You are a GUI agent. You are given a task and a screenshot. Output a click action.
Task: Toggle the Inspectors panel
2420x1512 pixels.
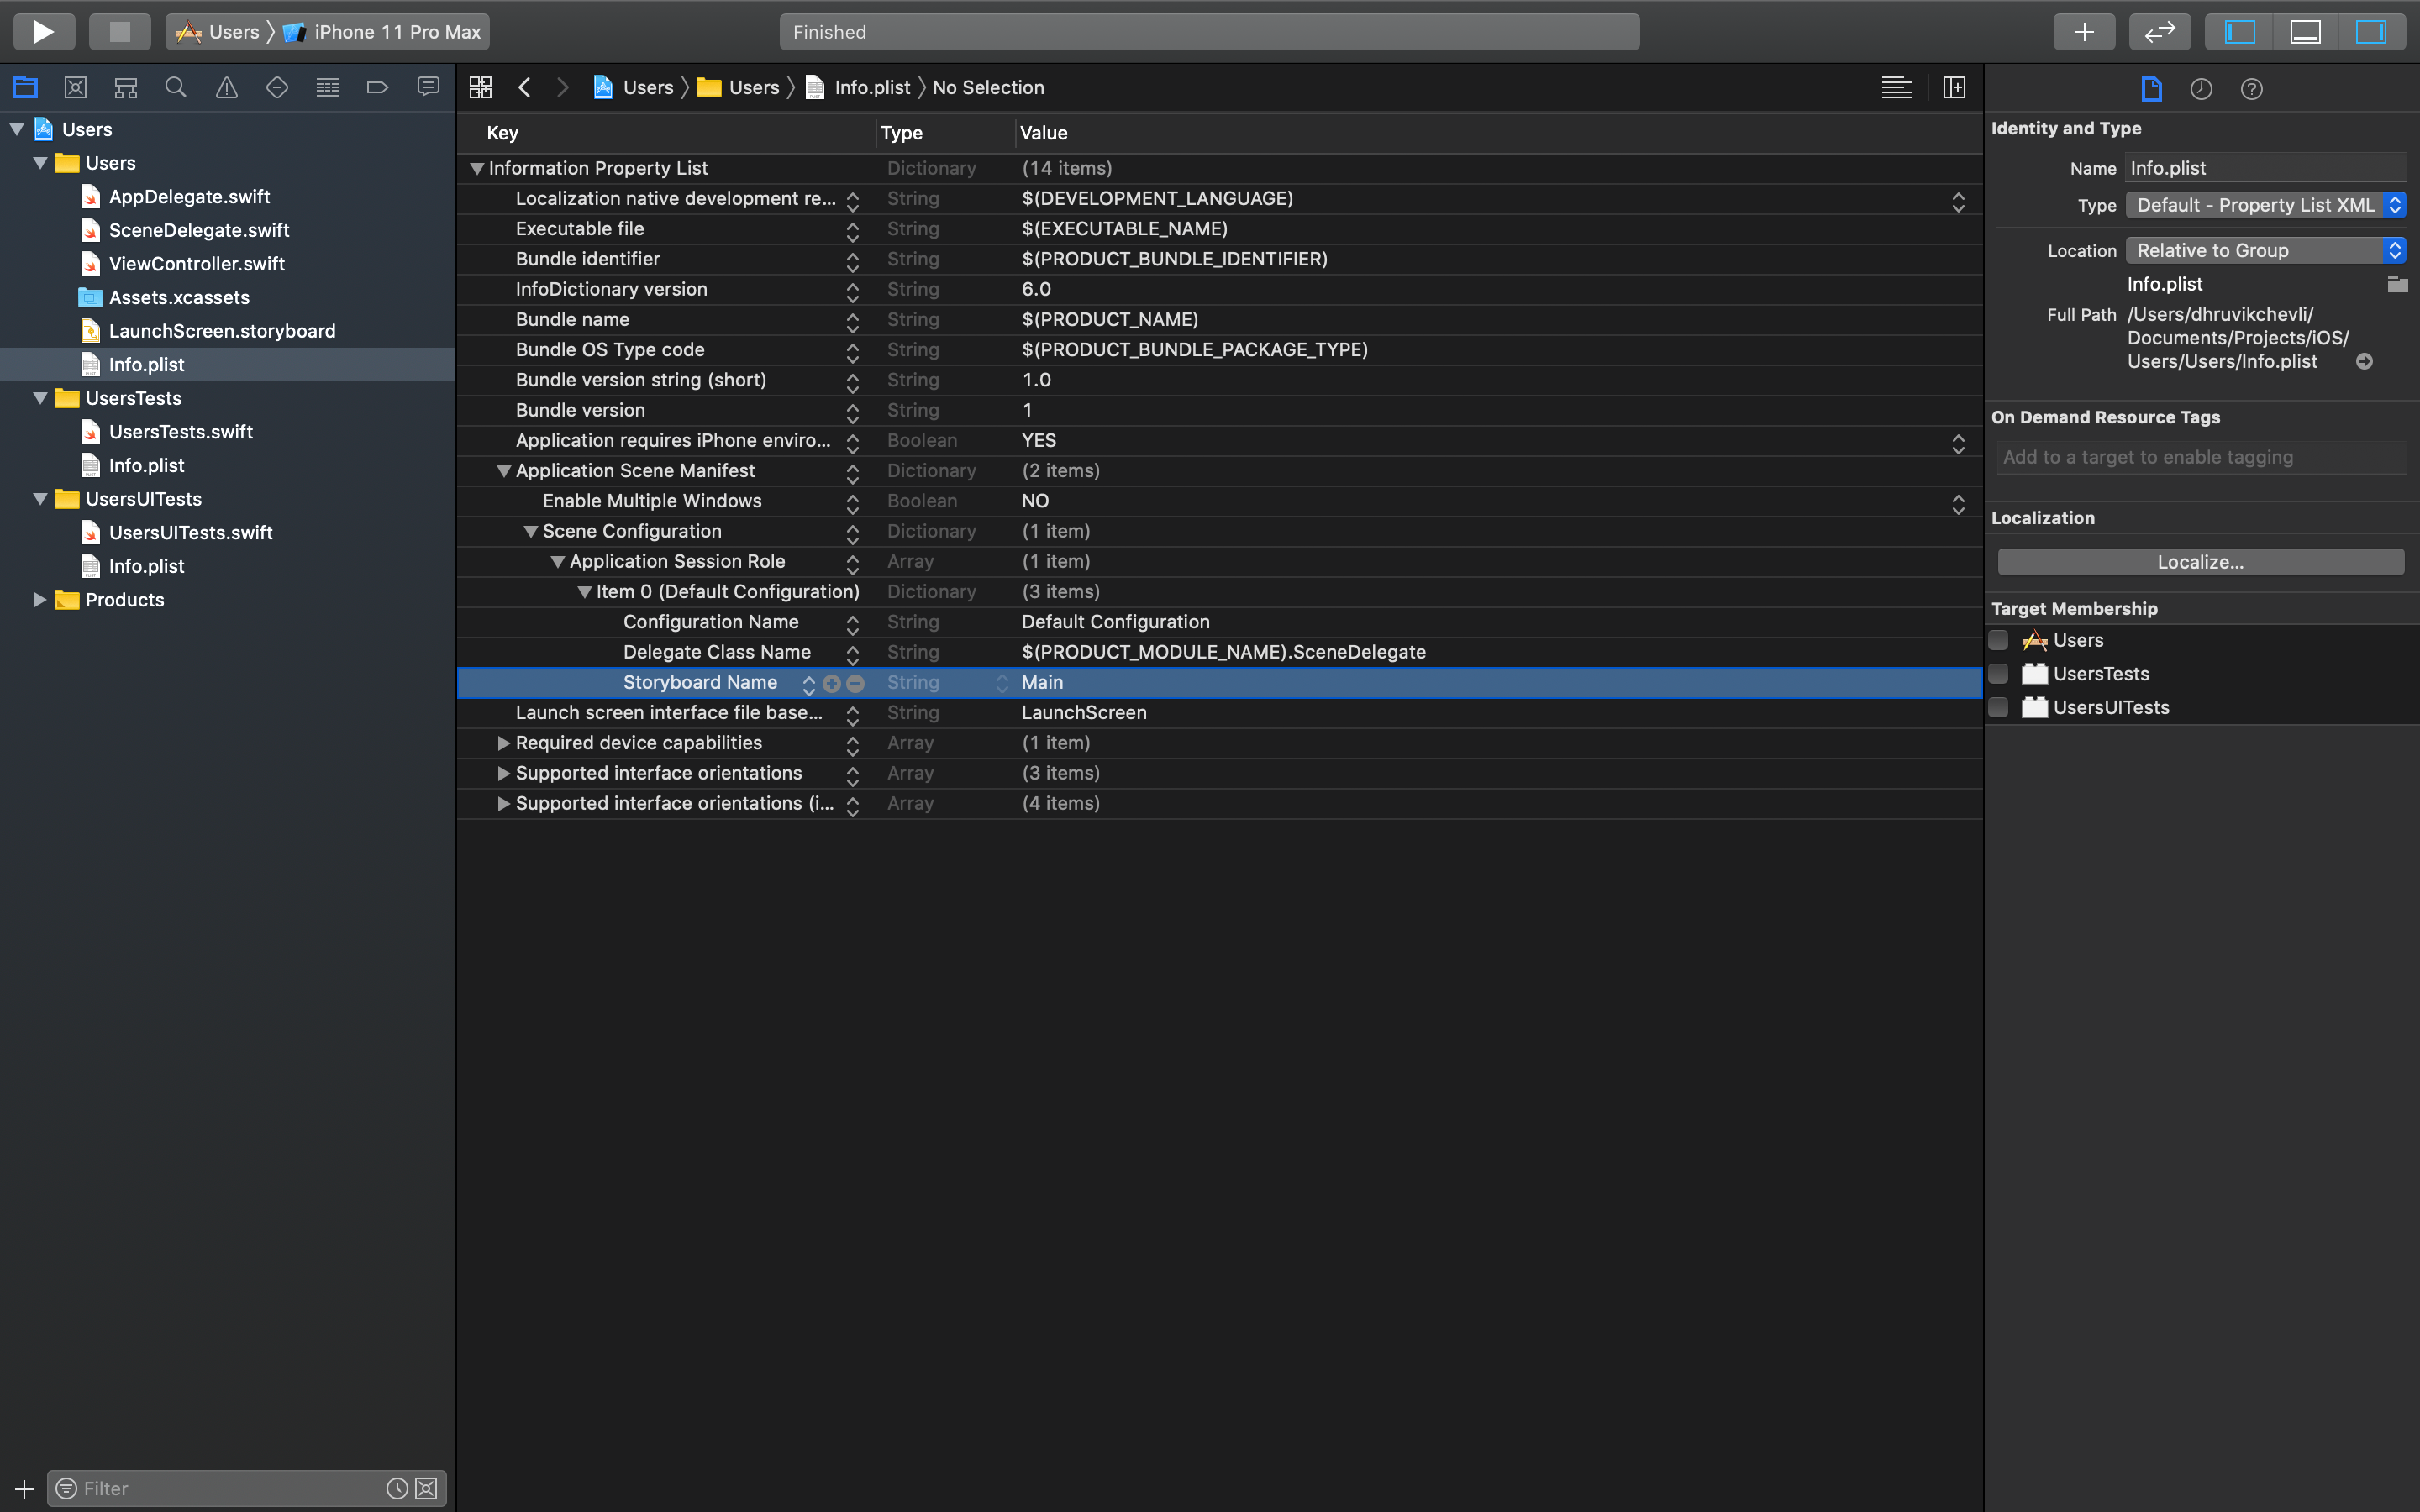2371,31
